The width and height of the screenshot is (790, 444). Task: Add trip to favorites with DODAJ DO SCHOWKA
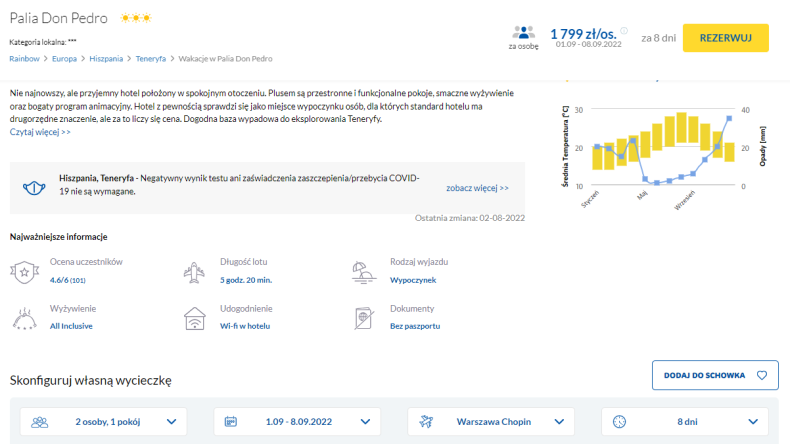tap(715, 375)
